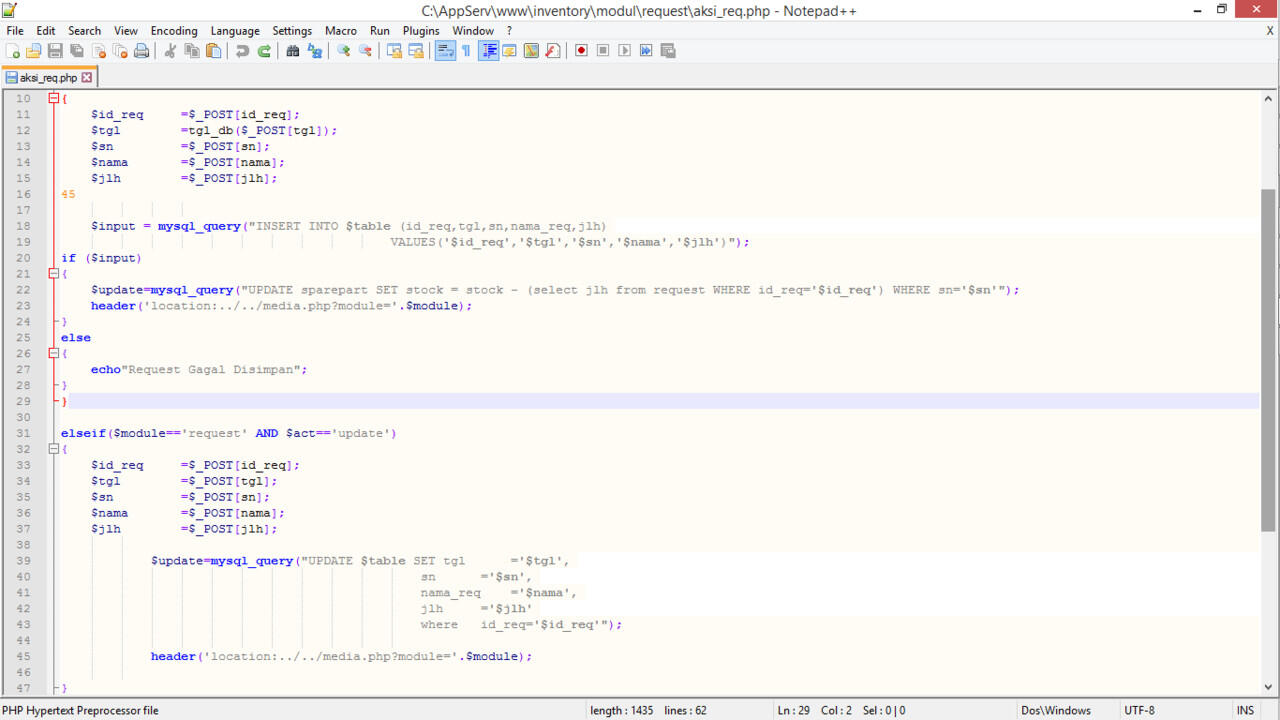1280x720 pixels.
Task: Click the New file toolbar icon
Action: coord(13,51)
